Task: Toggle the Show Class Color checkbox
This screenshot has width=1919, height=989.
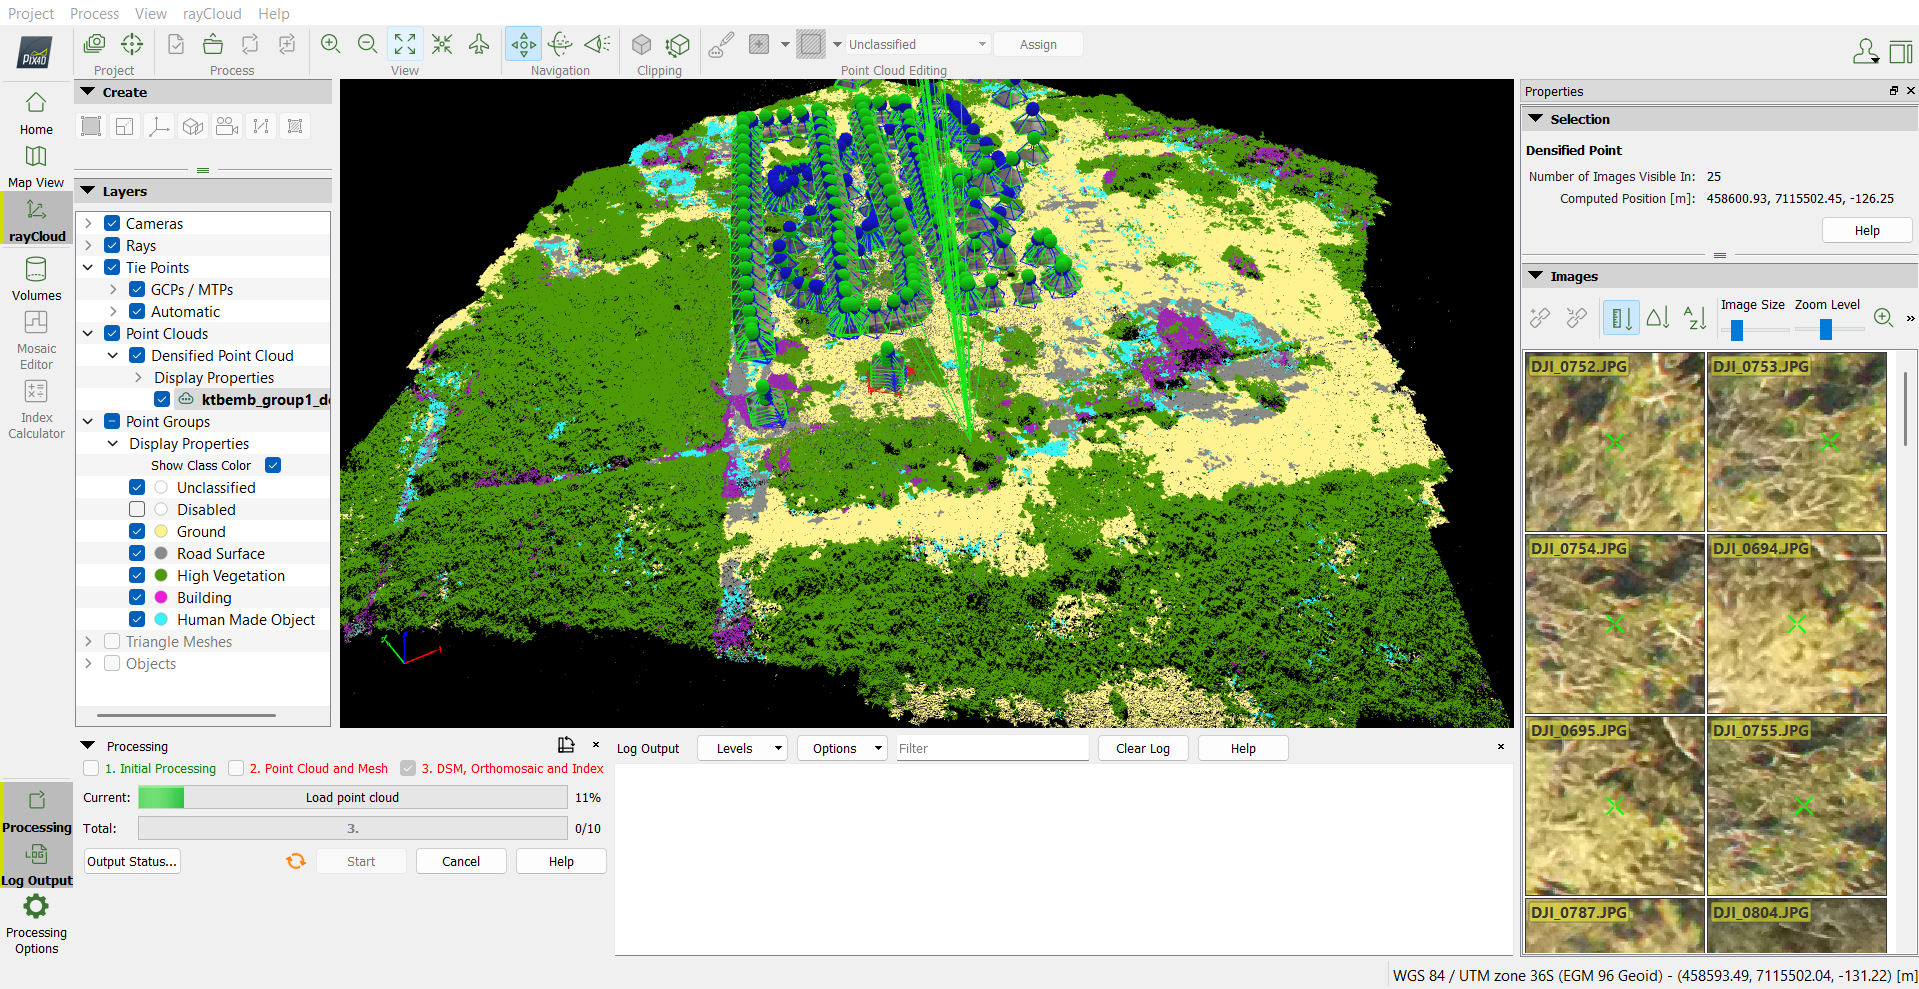Action: coord(273,465)
